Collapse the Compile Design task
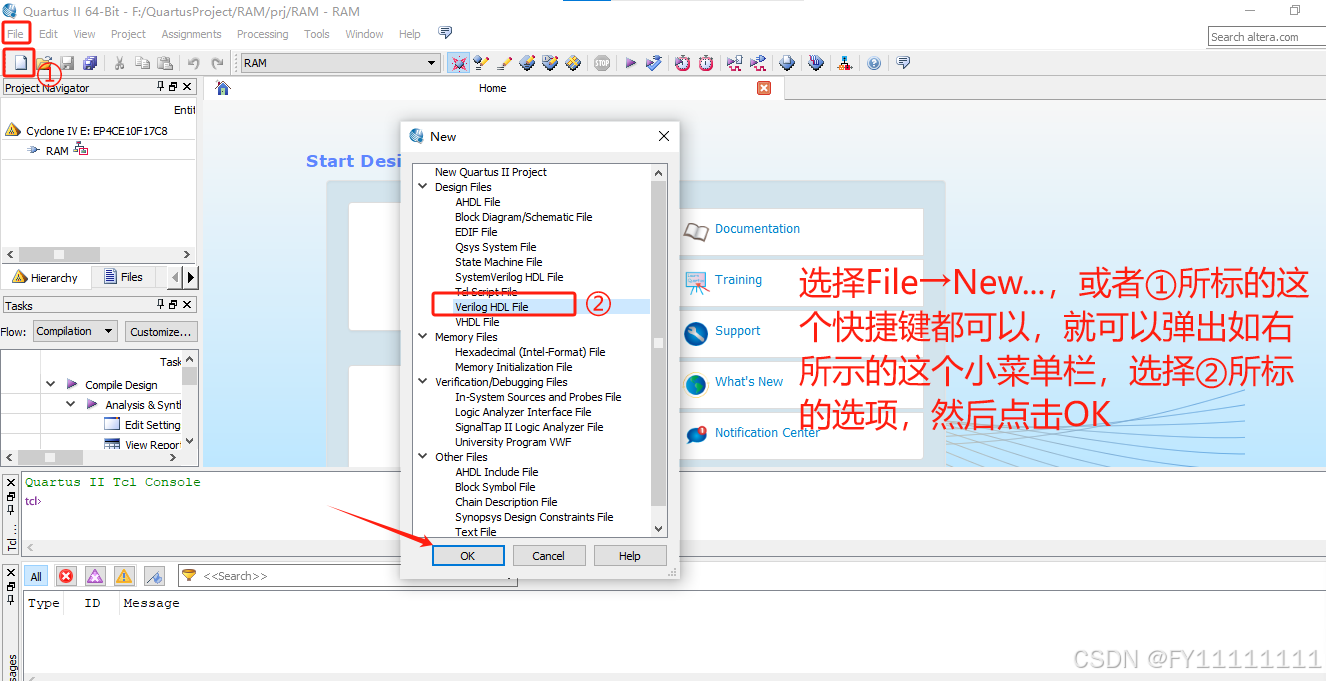The image size is (1326, 681). [51, 384]
